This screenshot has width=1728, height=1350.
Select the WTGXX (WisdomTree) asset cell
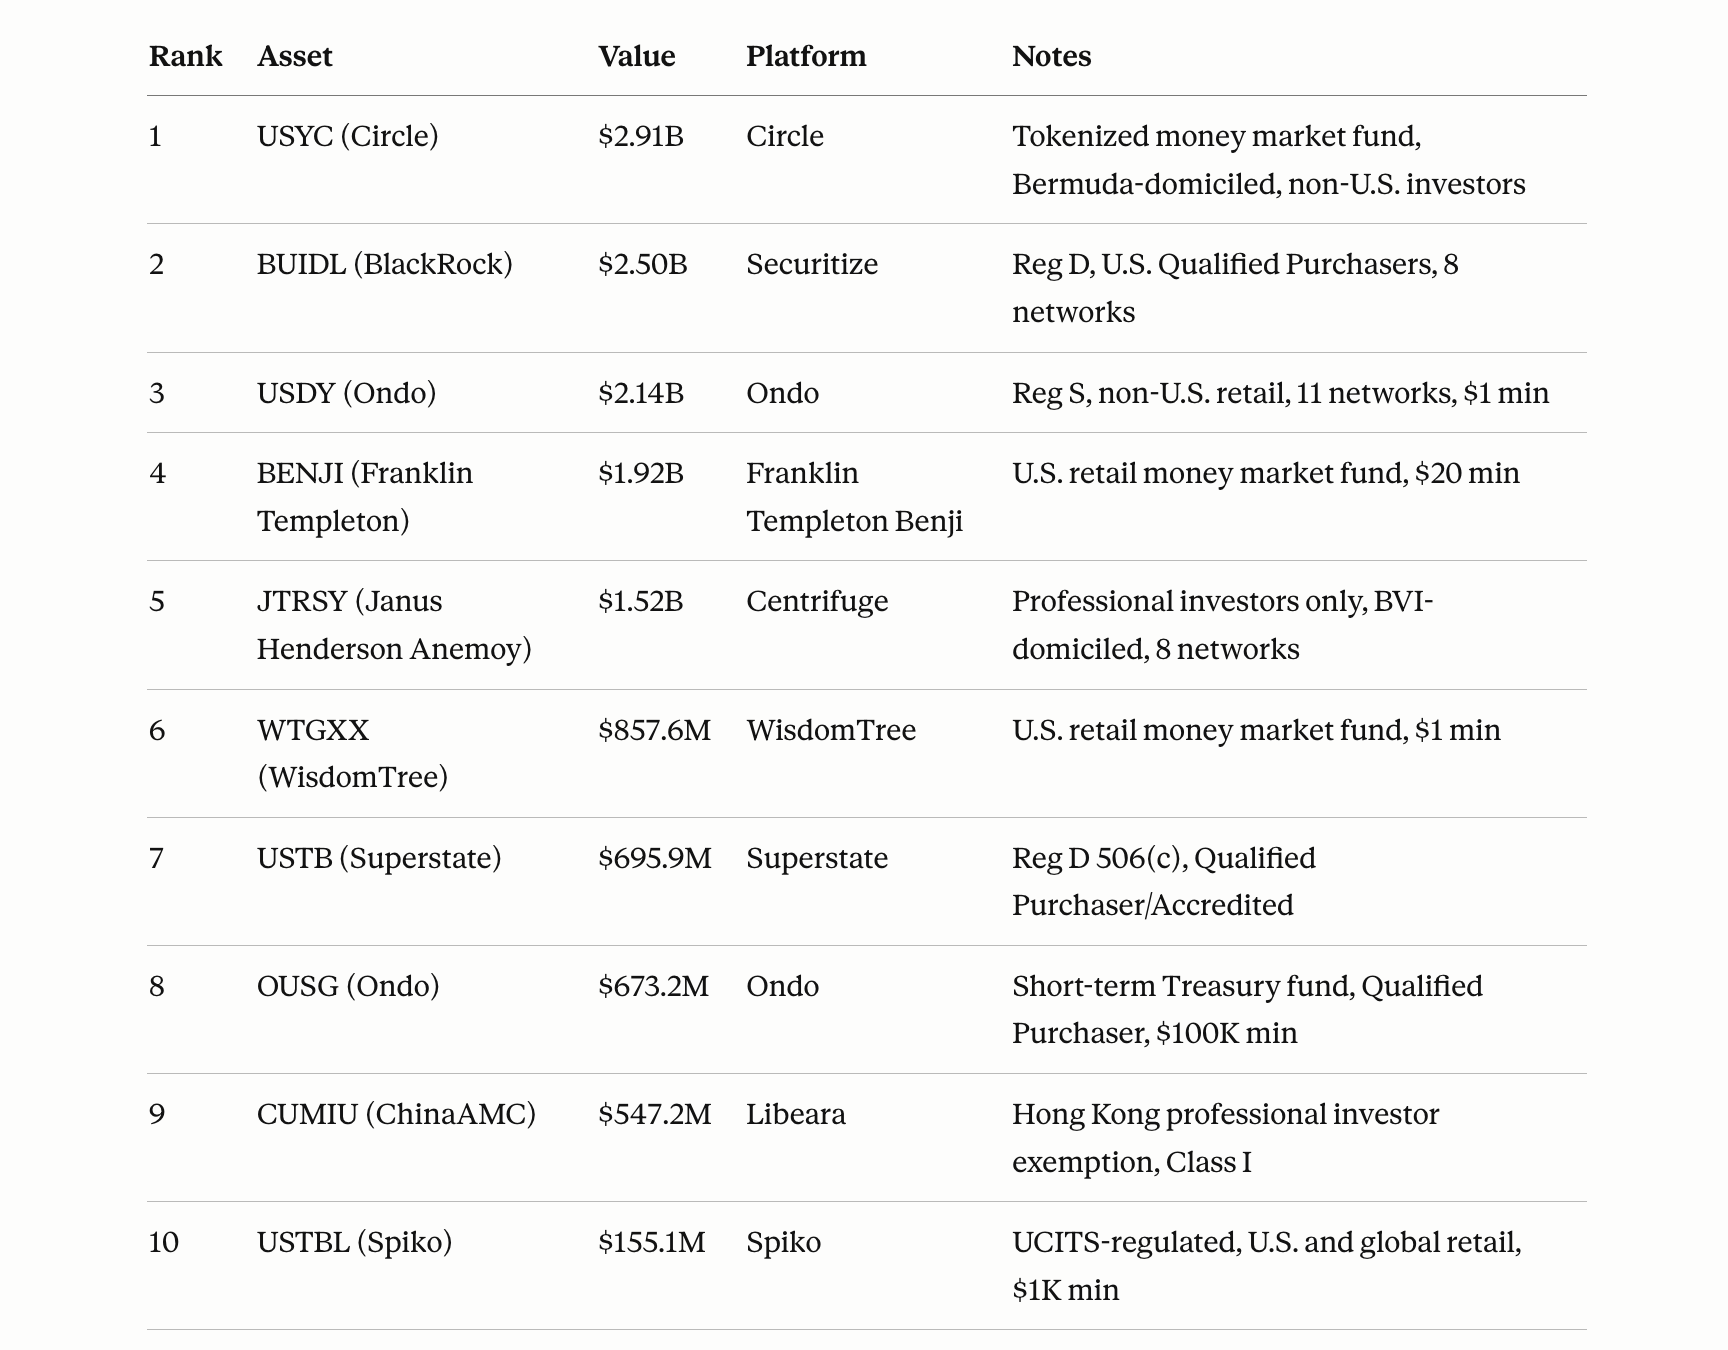coord(352,753)
